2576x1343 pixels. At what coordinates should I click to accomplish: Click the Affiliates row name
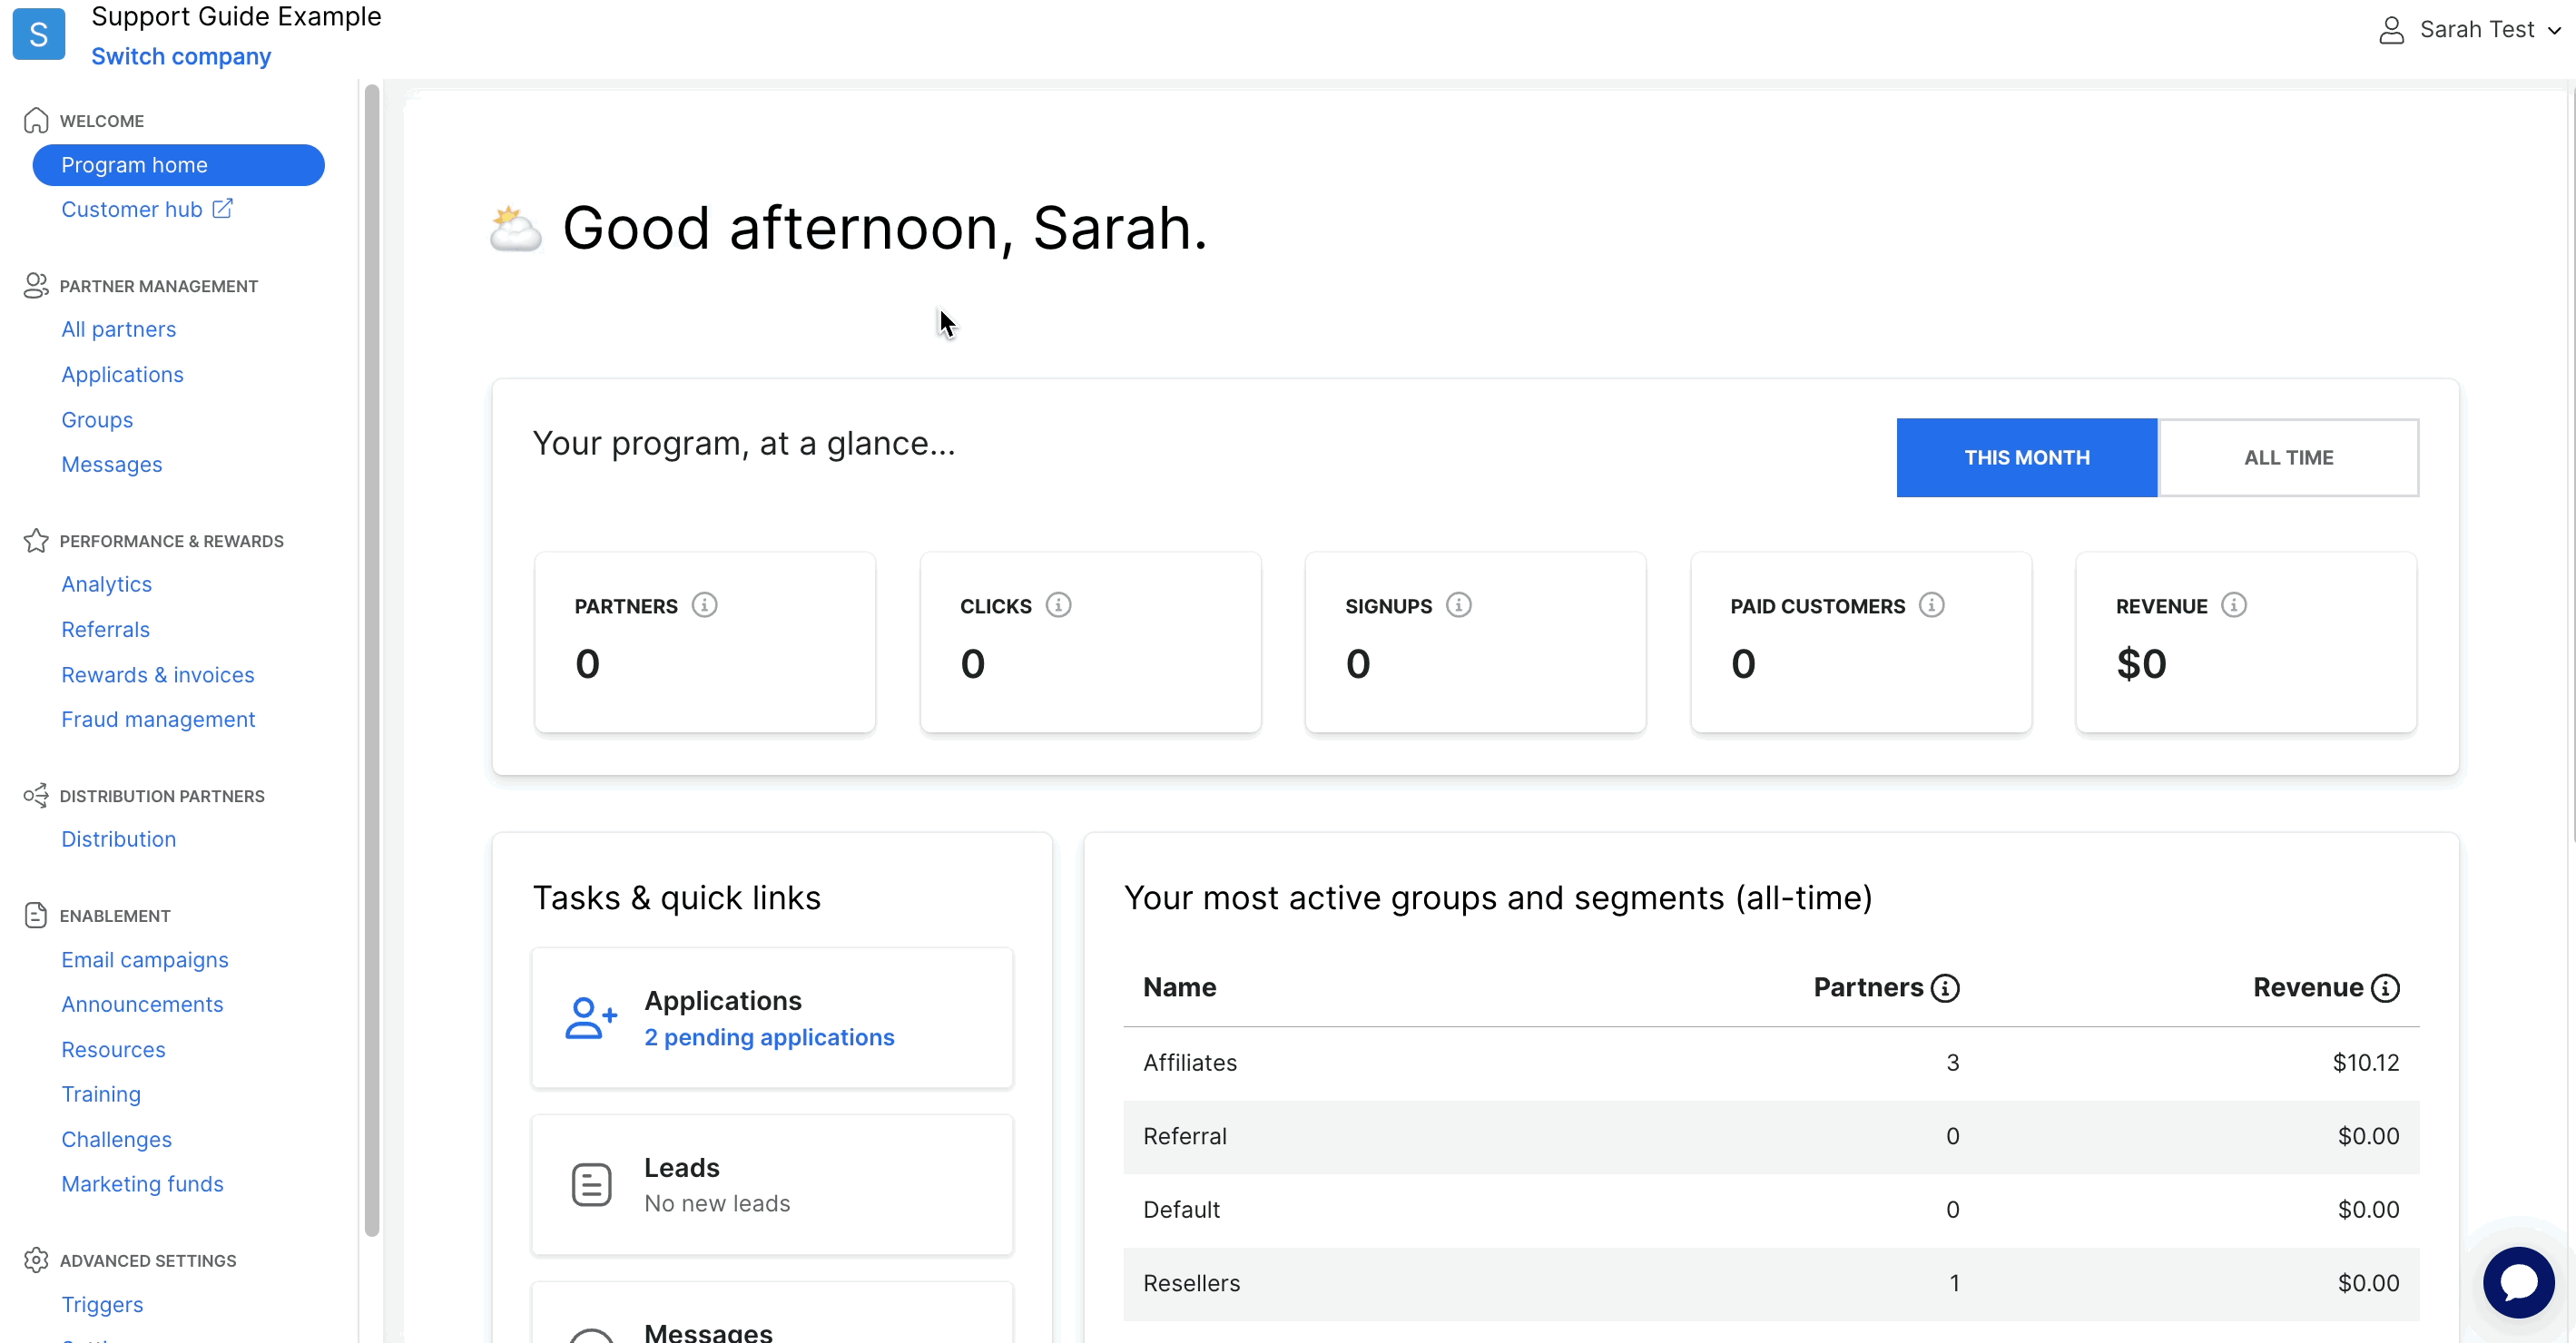pos(1190,1062)
